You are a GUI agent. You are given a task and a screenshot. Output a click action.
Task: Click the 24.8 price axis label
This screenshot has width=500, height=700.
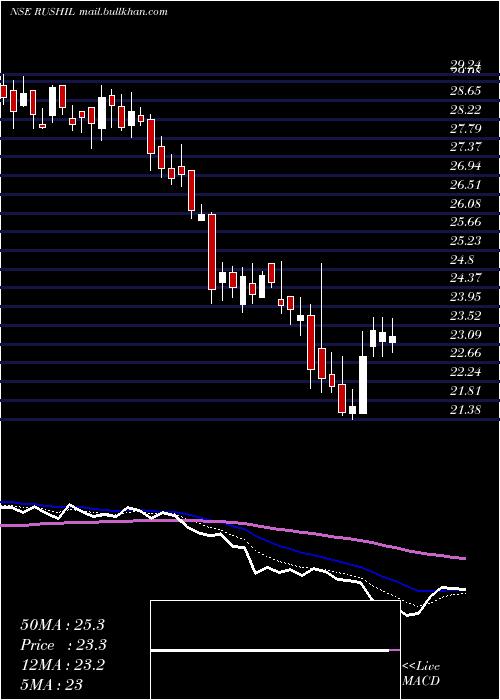tap(462, 259)
